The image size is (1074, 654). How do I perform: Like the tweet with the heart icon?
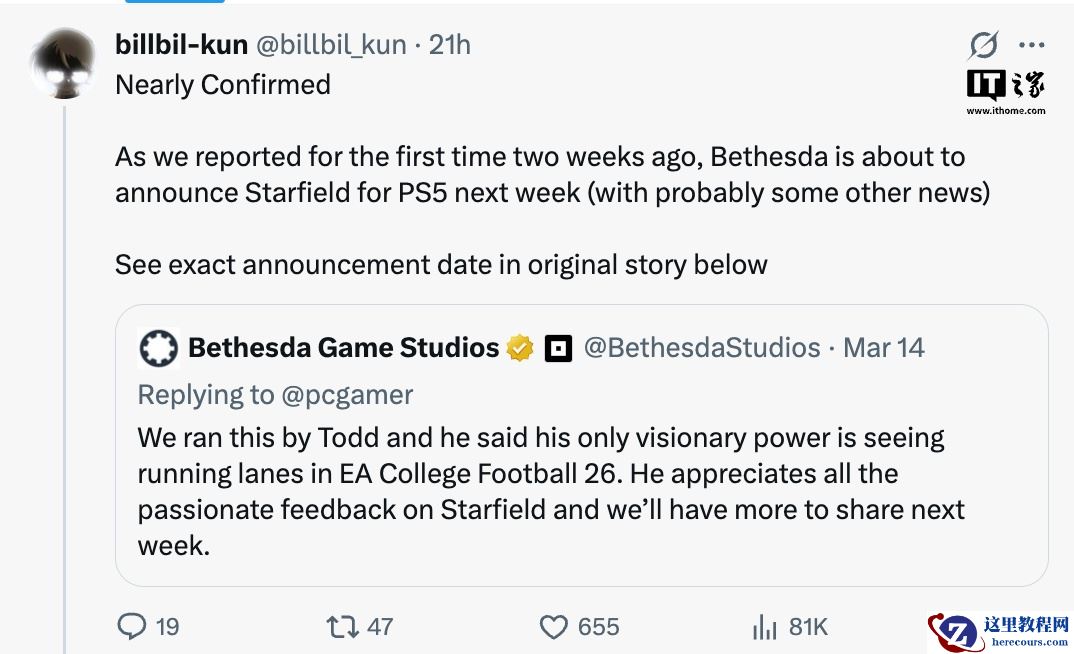[x=554, y=626]
